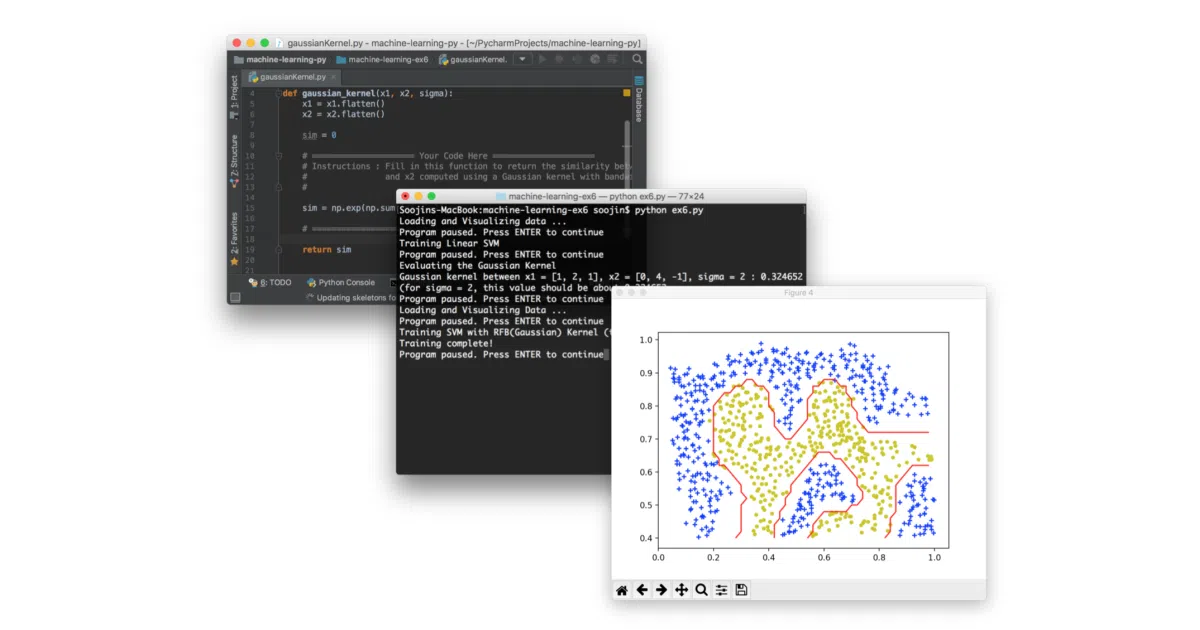Click the 'Updating skeletons' status bar message
Screen dimensions: 1200x630
point(350,297)
